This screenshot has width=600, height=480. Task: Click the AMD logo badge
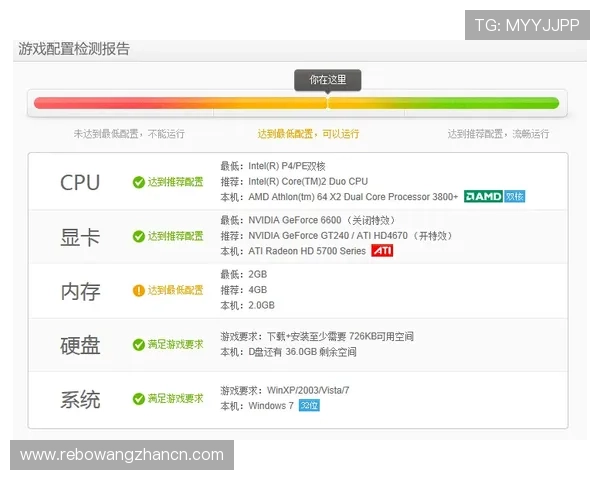click(483, 196)
